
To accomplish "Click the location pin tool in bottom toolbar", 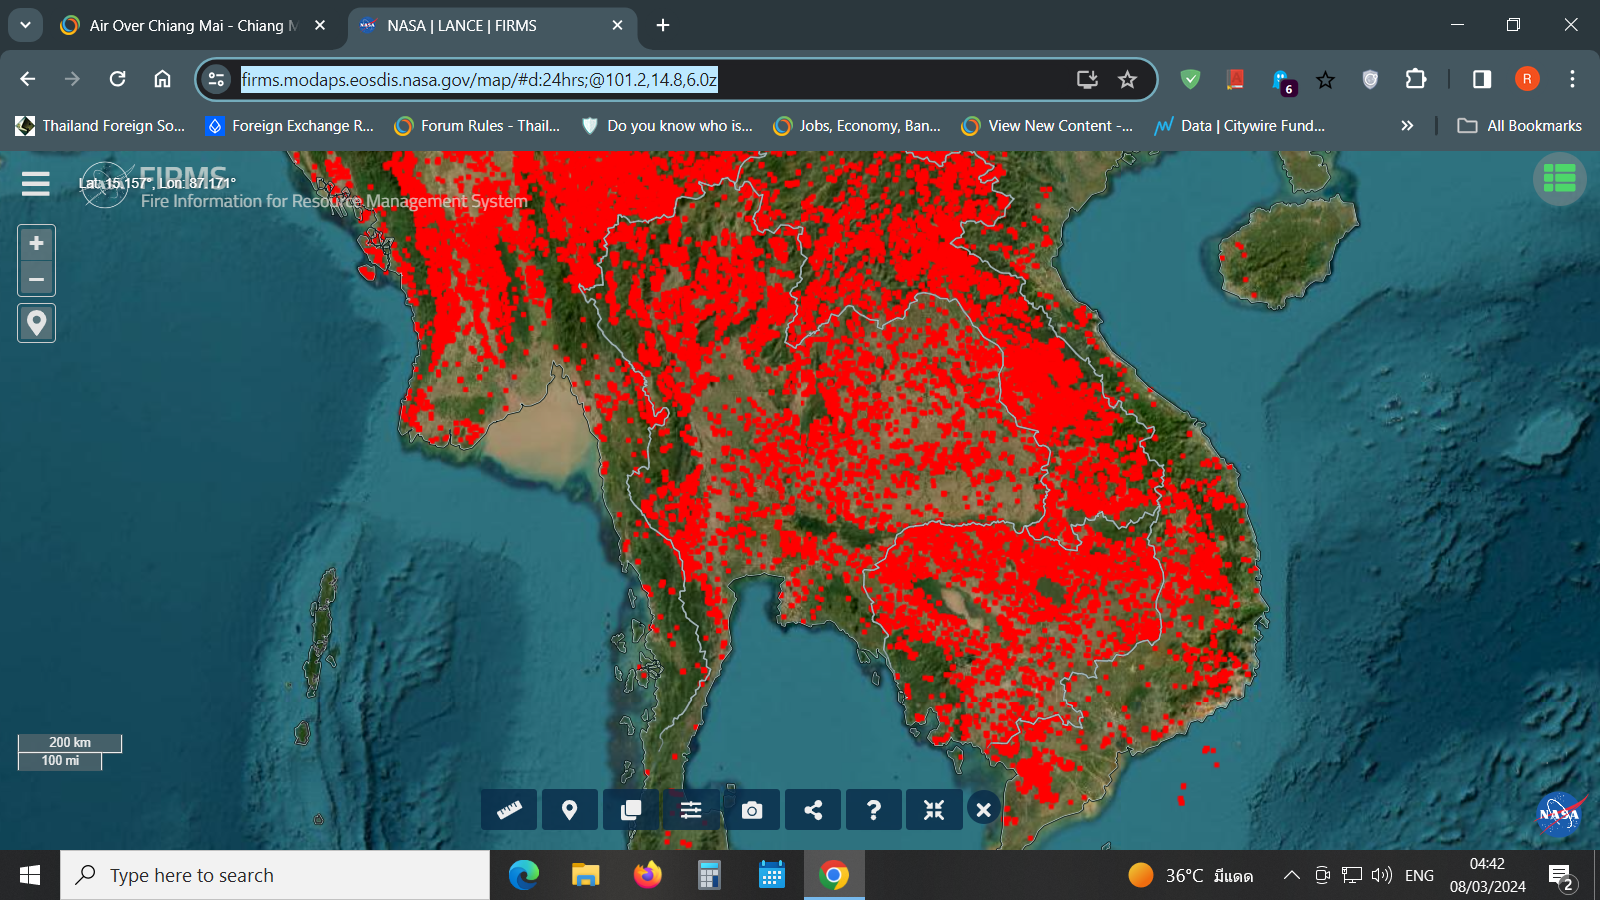I will pos(570,810).
